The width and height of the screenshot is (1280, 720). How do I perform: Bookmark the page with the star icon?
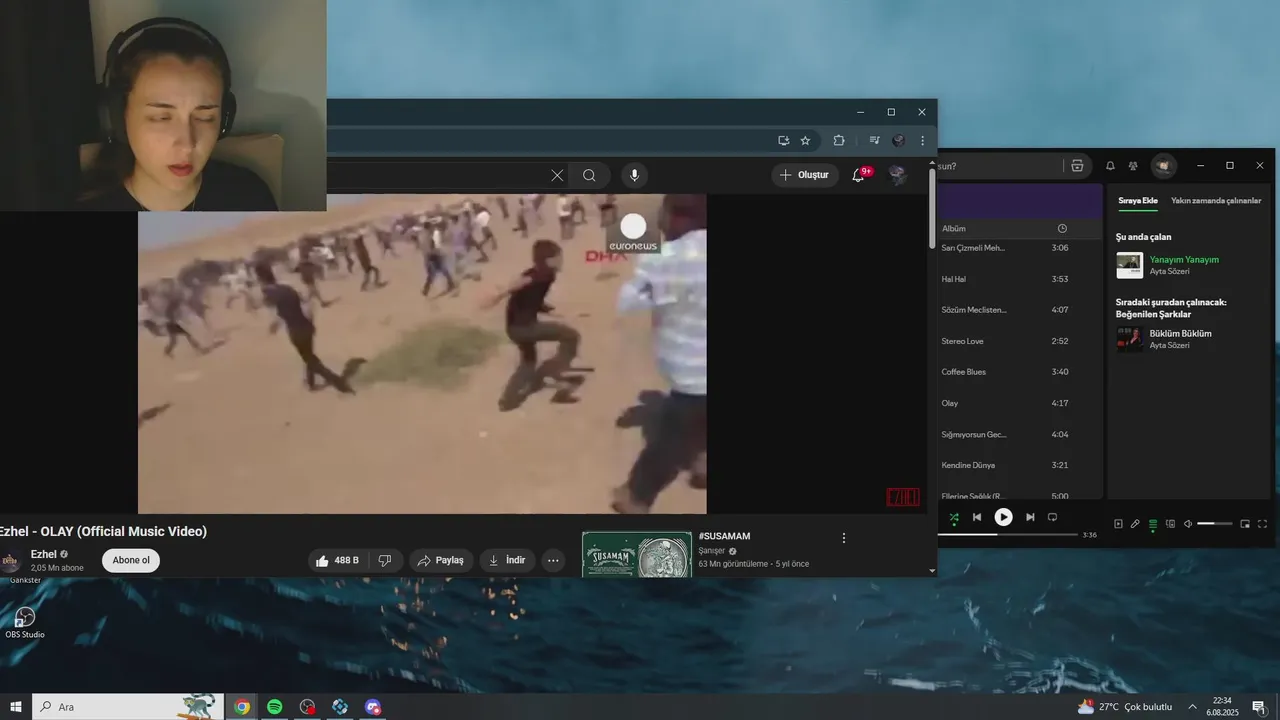(805, 141)
